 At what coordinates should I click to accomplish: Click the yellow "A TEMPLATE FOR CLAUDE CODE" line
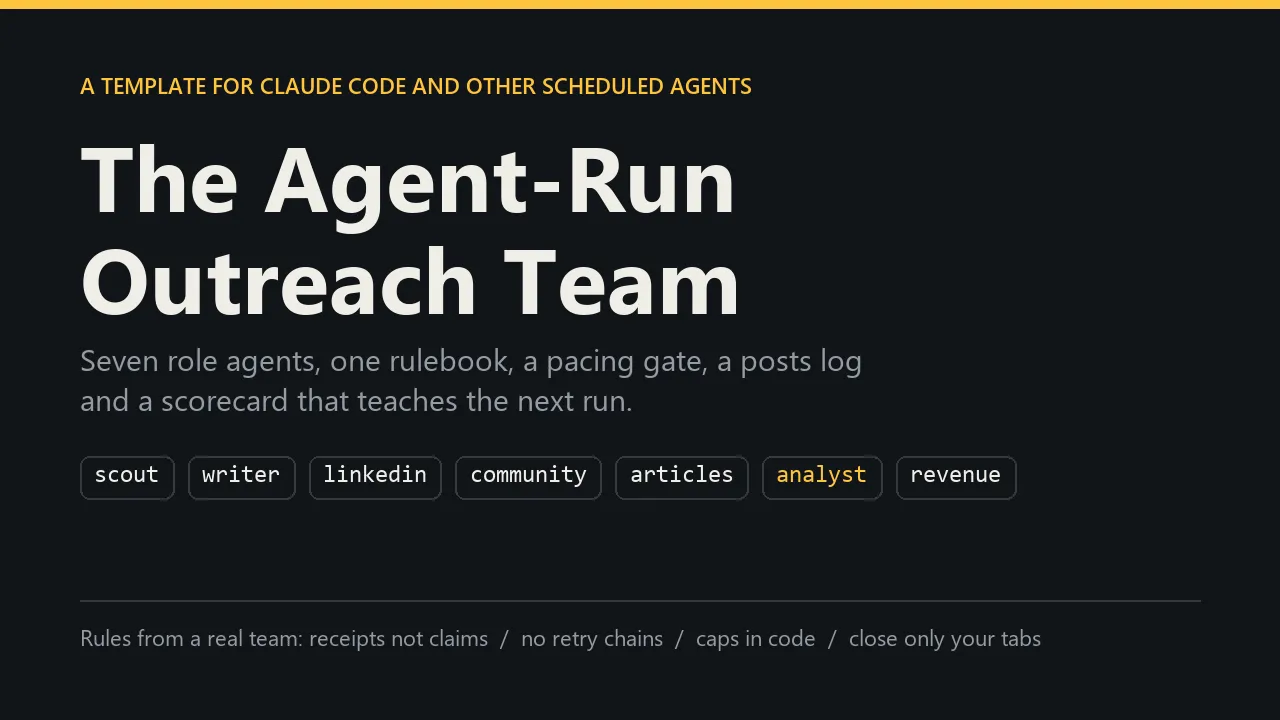pos(416,87)
